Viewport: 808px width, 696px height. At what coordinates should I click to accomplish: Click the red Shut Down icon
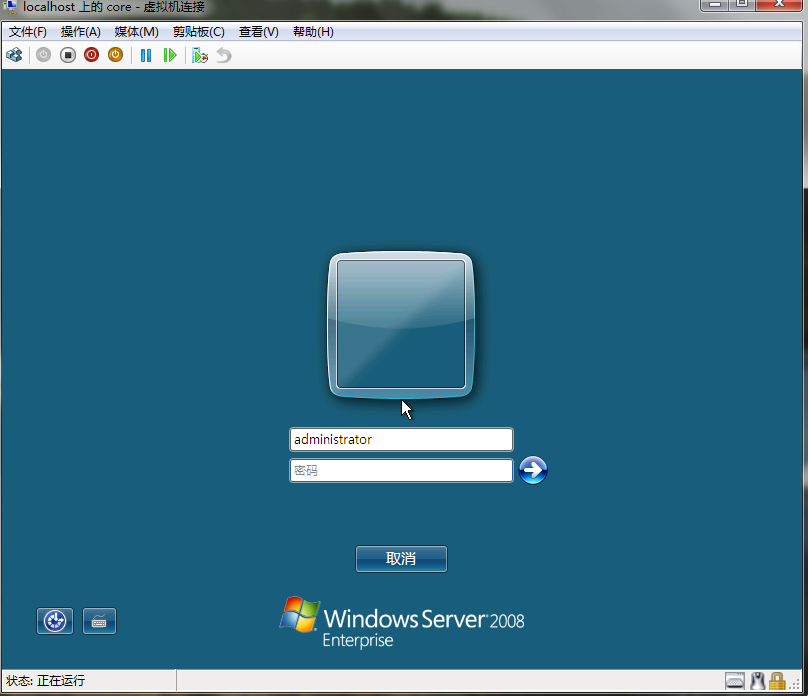tap(92, 55)
